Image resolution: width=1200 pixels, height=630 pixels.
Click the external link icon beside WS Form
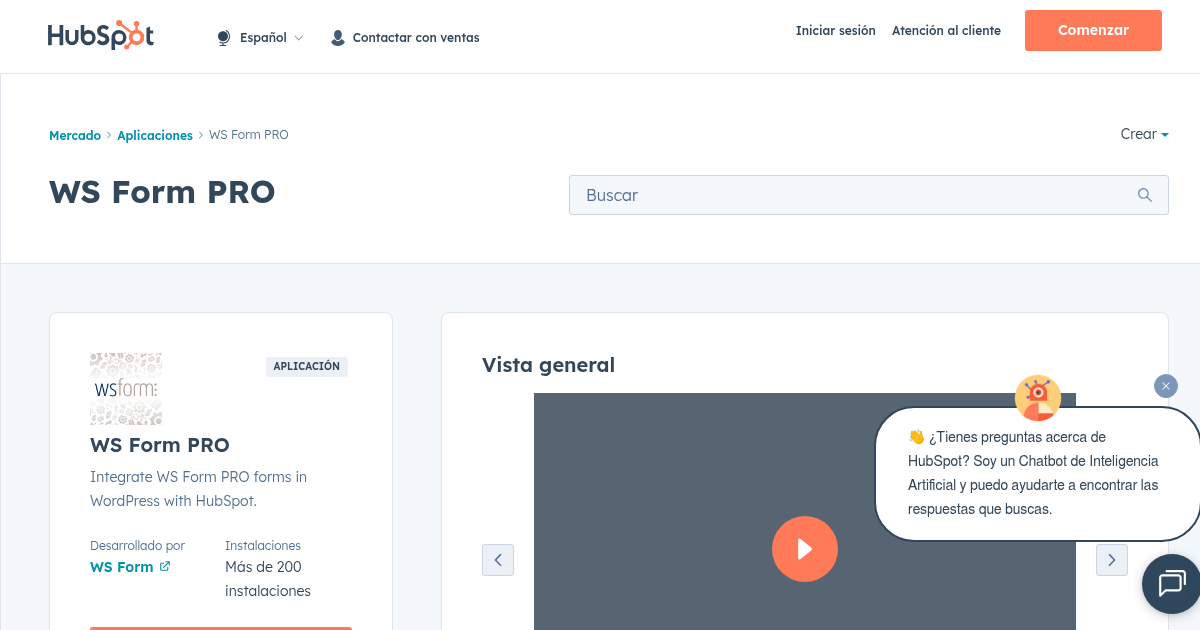tap(165, 566)
